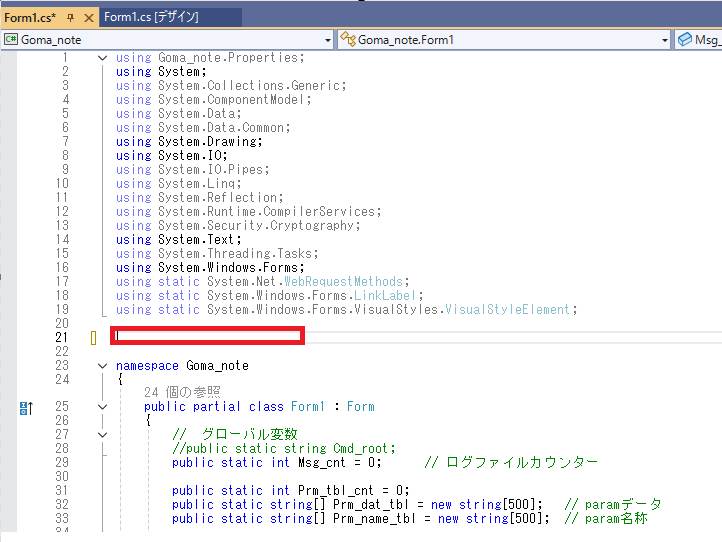Collapse the namespace Goma_note block
Image resolution: width=722 pixels, height=542 pixels.
(x=102, y=366)
